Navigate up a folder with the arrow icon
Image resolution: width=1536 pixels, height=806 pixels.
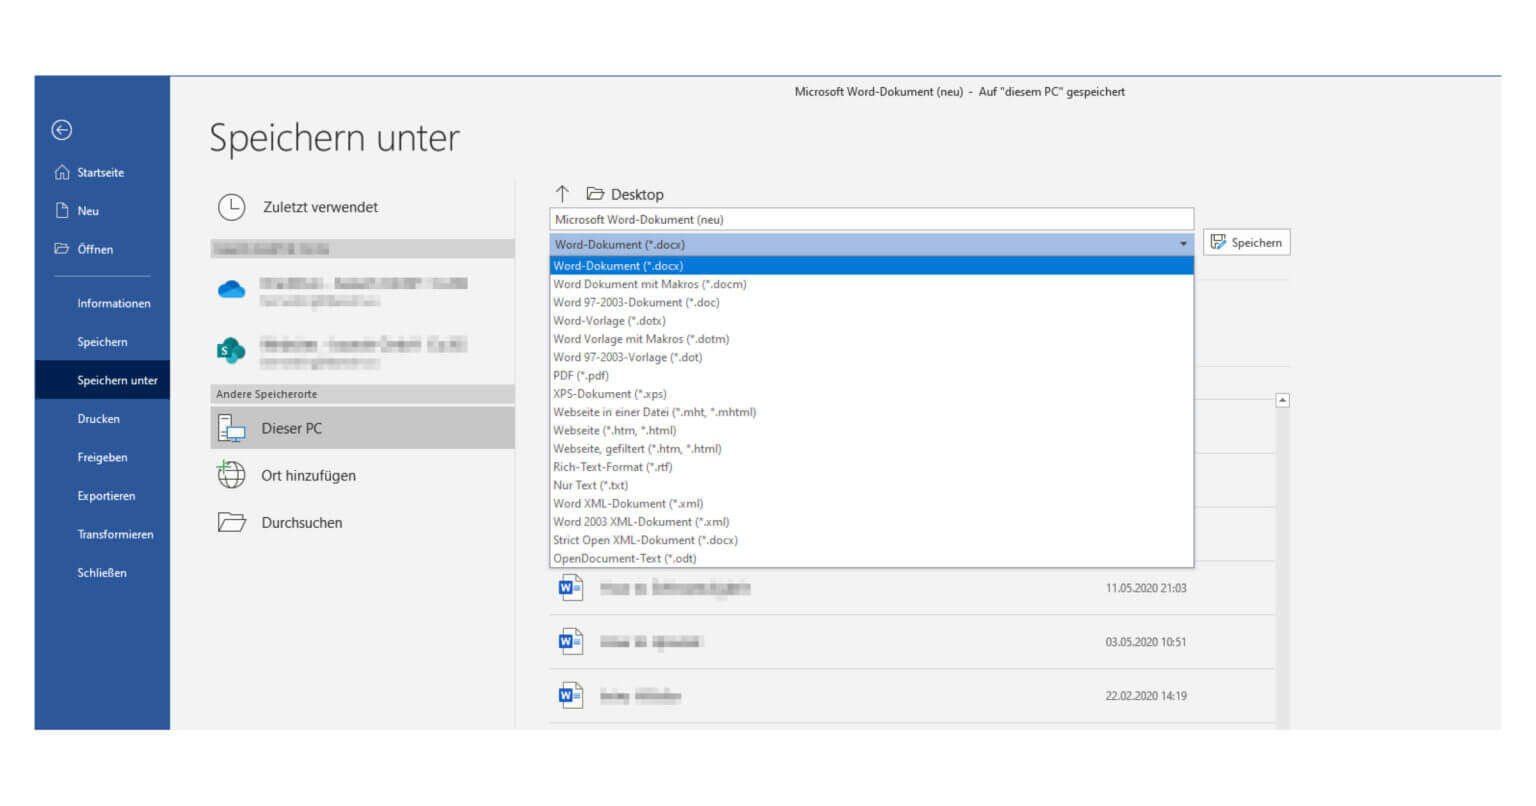point(563,194)
